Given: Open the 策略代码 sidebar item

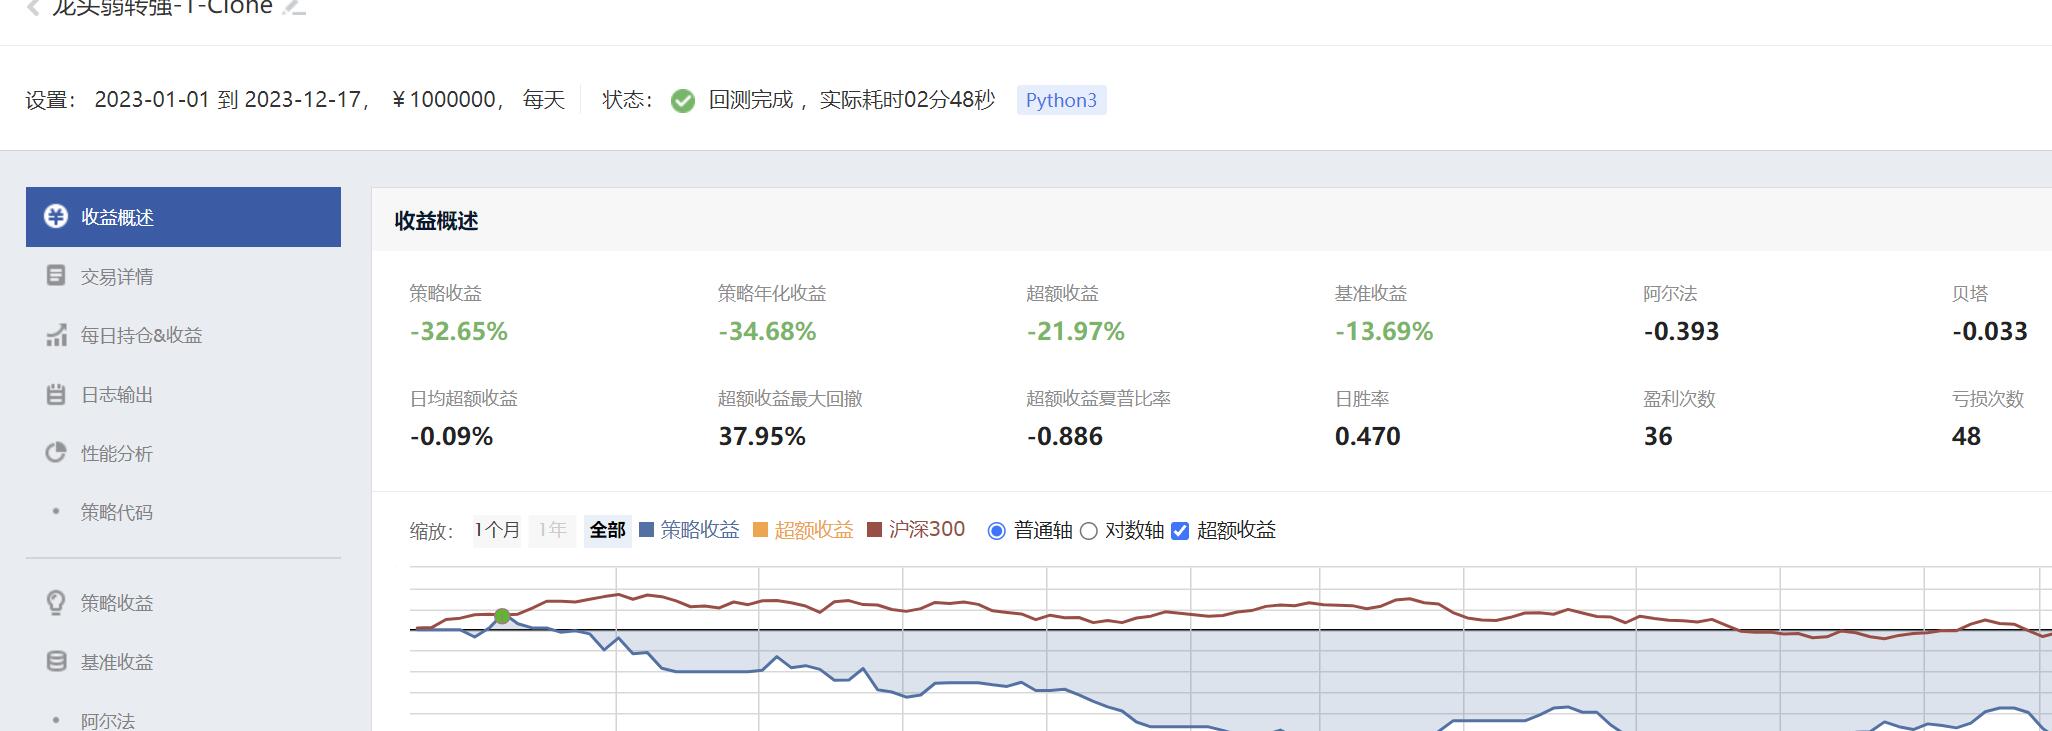Looking at the screenshot, I should [117, 512].
